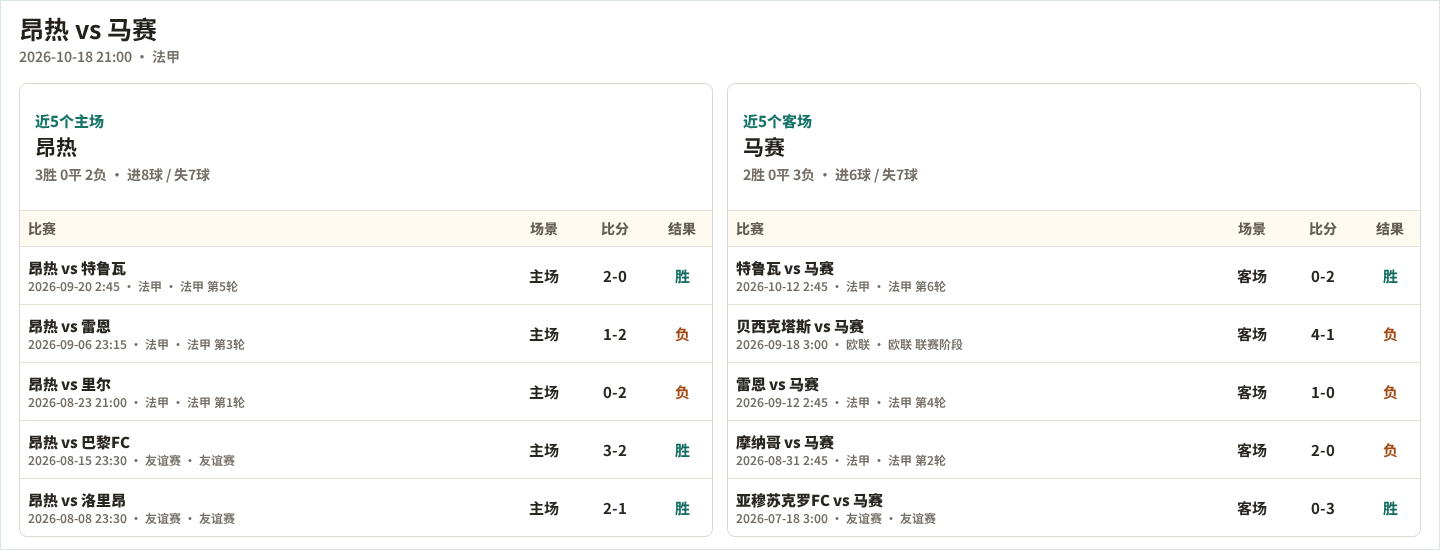Click the 比赛 column header in 昂热 table
1440x550 pixels.
[42, 229]
